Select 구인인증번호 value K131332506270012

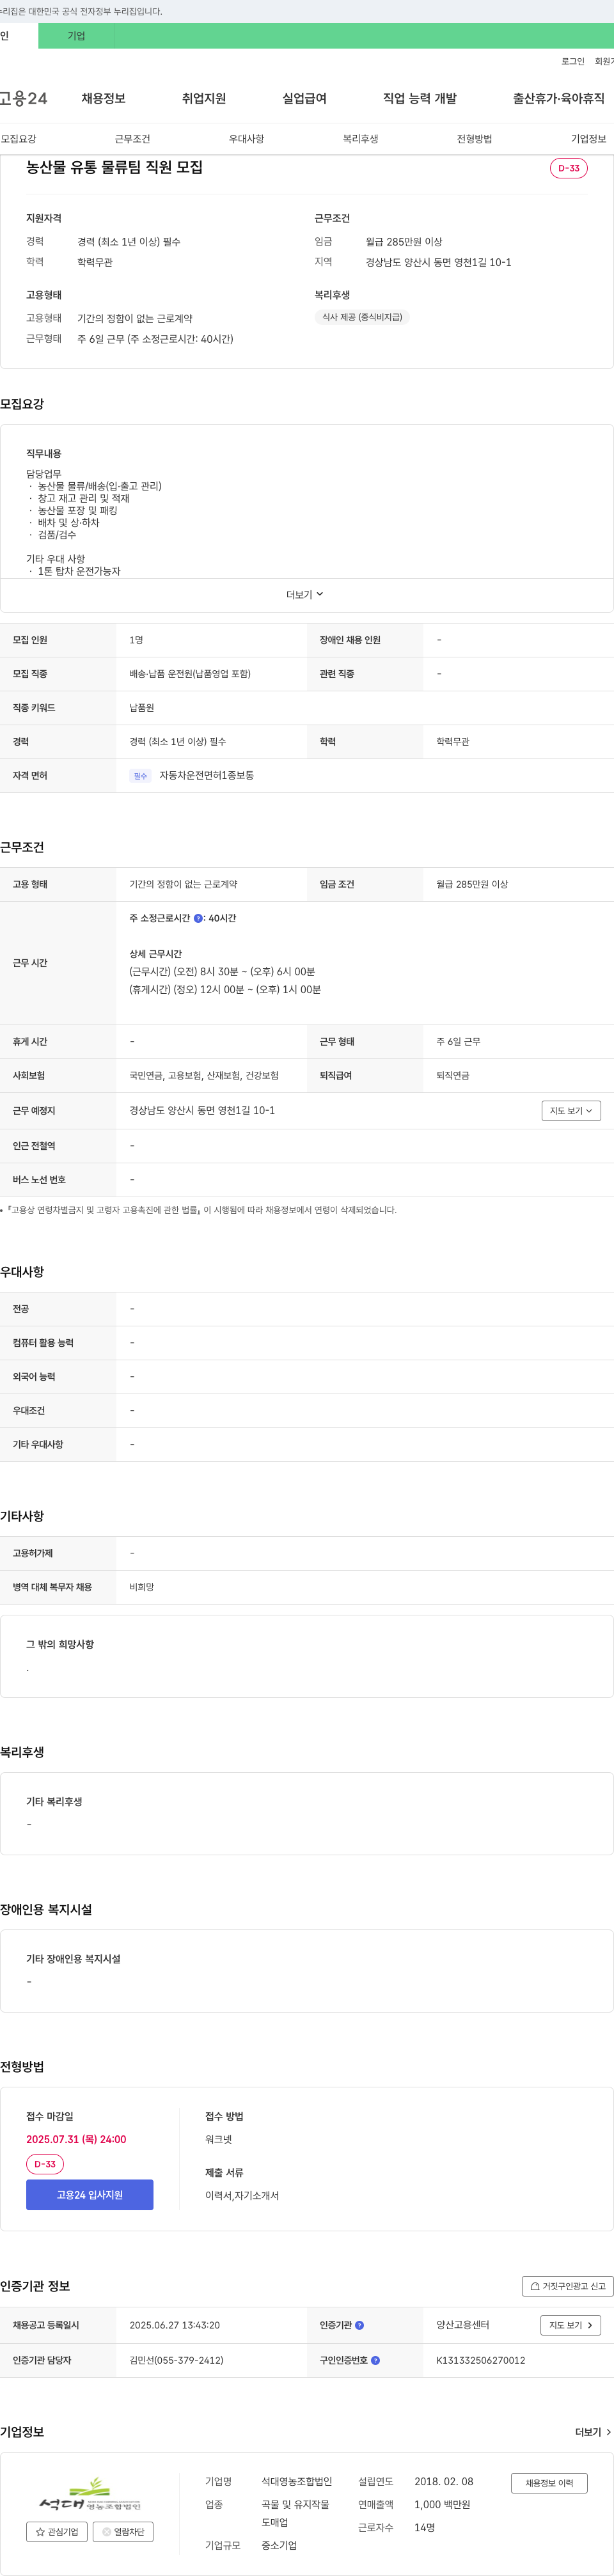click(480, 2360)
